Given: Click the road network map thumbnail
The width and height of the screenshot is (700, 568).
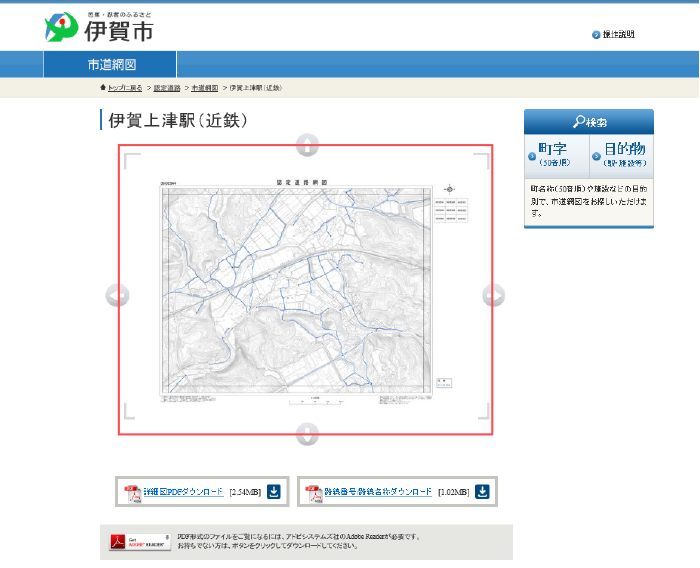Looking at the screenshot, I should click(x=306, y=289).
